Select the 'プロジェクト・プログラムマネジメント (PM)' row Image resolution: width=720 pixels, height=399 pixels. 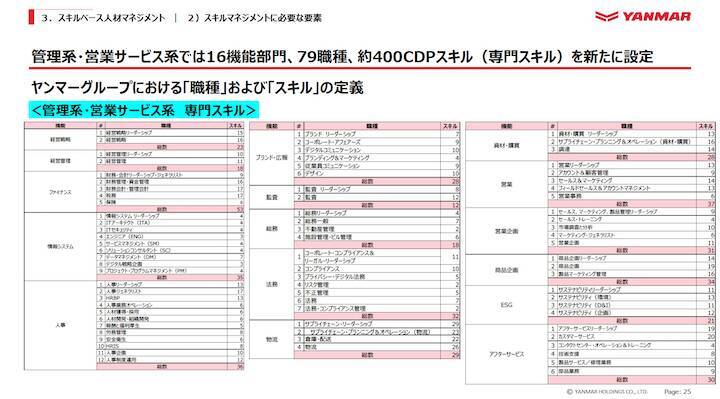pos(170,271)
